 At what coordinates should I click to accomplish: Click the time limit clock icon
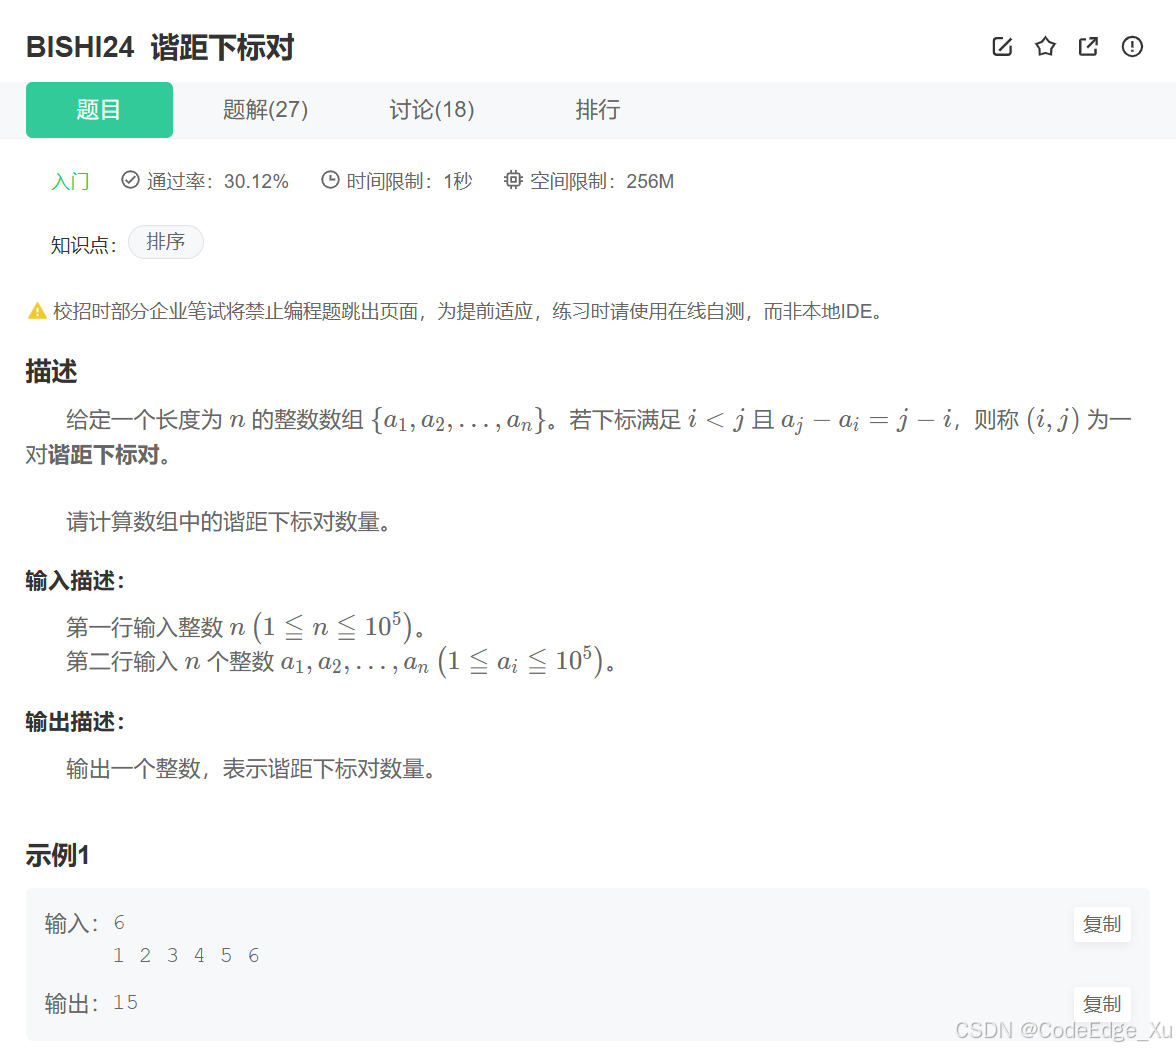point(330,180)
